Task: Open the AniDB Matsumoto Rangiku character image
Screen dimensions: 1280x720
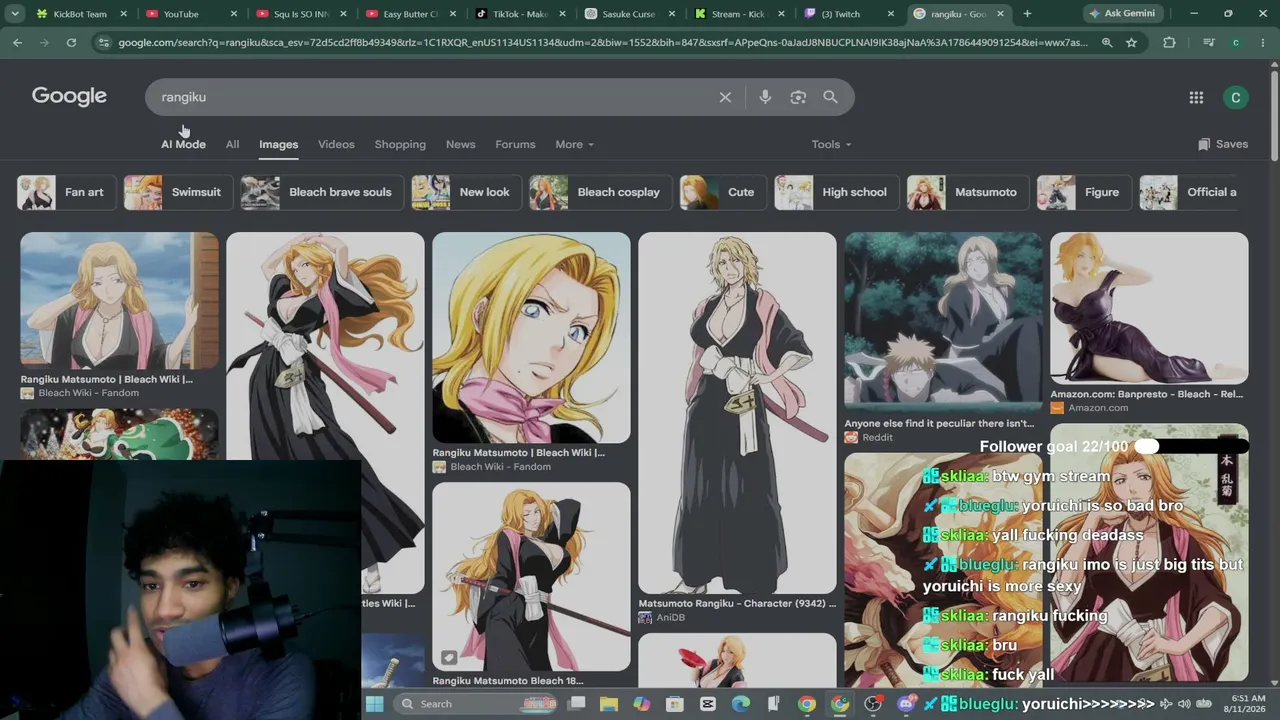Action: 737,412
